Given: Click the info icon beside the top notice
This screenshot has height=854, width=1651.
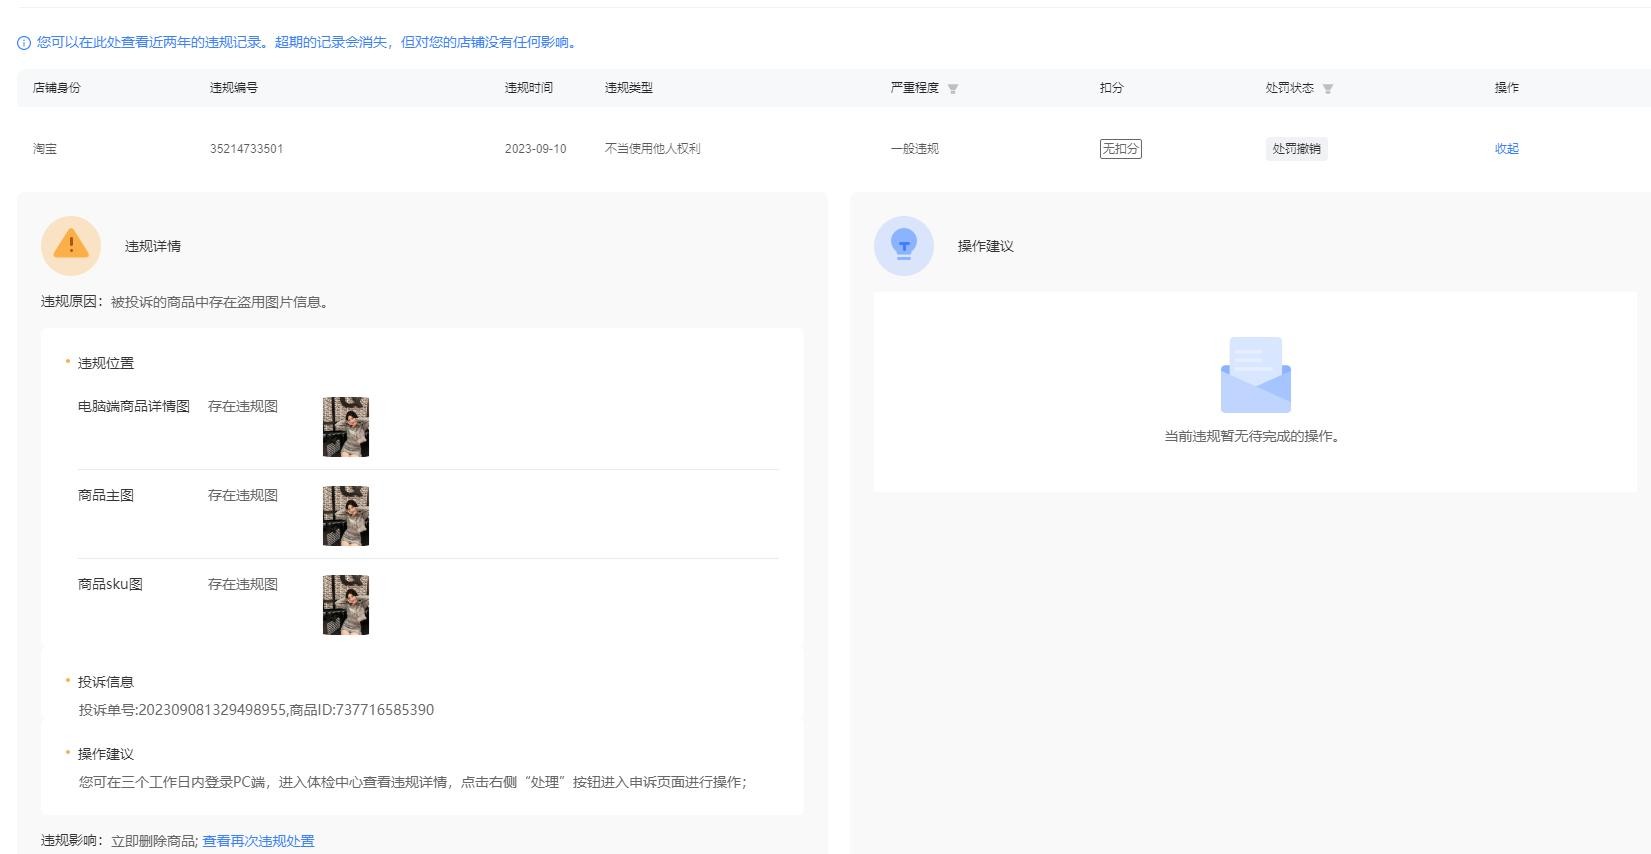Looking at the screenshot, I should 24,43.
